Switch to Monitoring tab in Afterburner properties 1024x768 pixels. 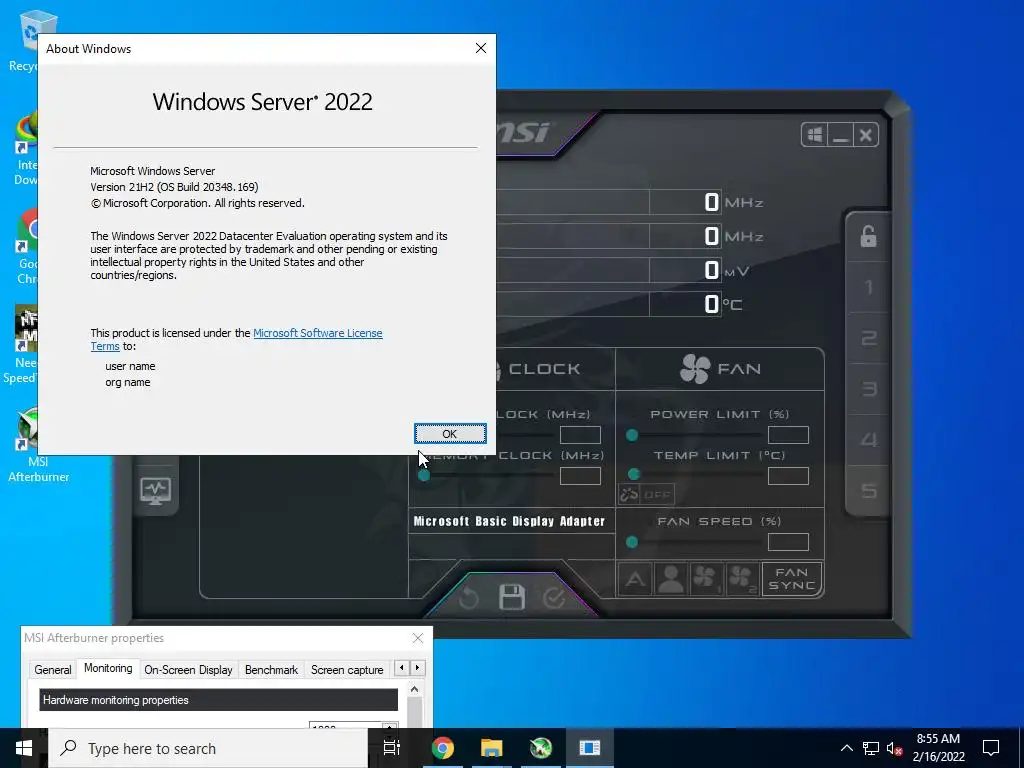pos(108,668)
